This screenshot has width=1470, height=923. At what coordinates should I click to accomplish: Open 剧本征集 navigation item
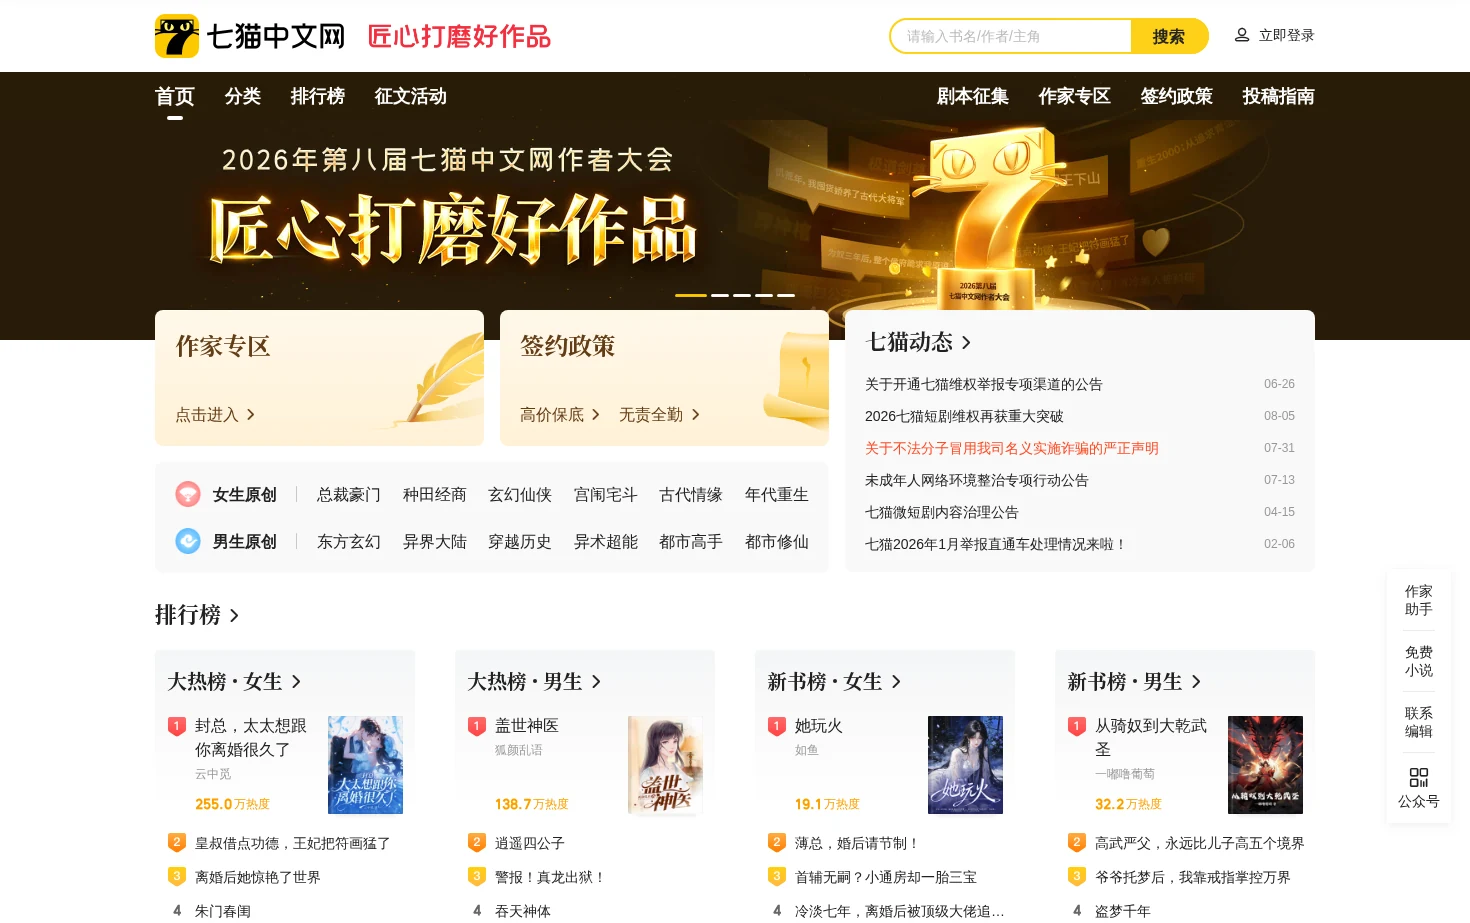[973, 96]
